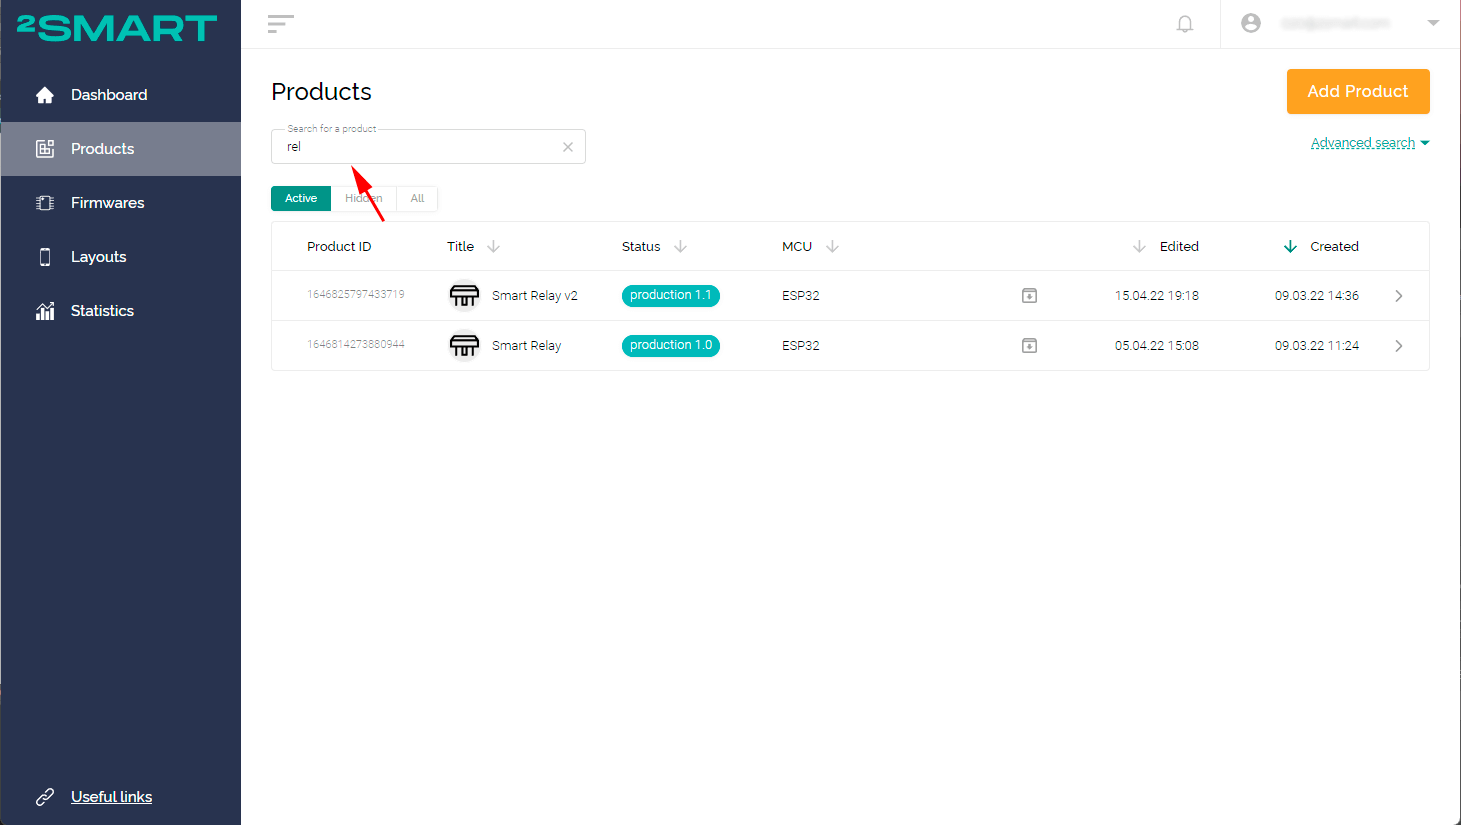This screenshot has width=1461, height=825.
Task: Open Smart Relay v2 details chevron
Action: pyautogui.click(x=1399, y=296)
